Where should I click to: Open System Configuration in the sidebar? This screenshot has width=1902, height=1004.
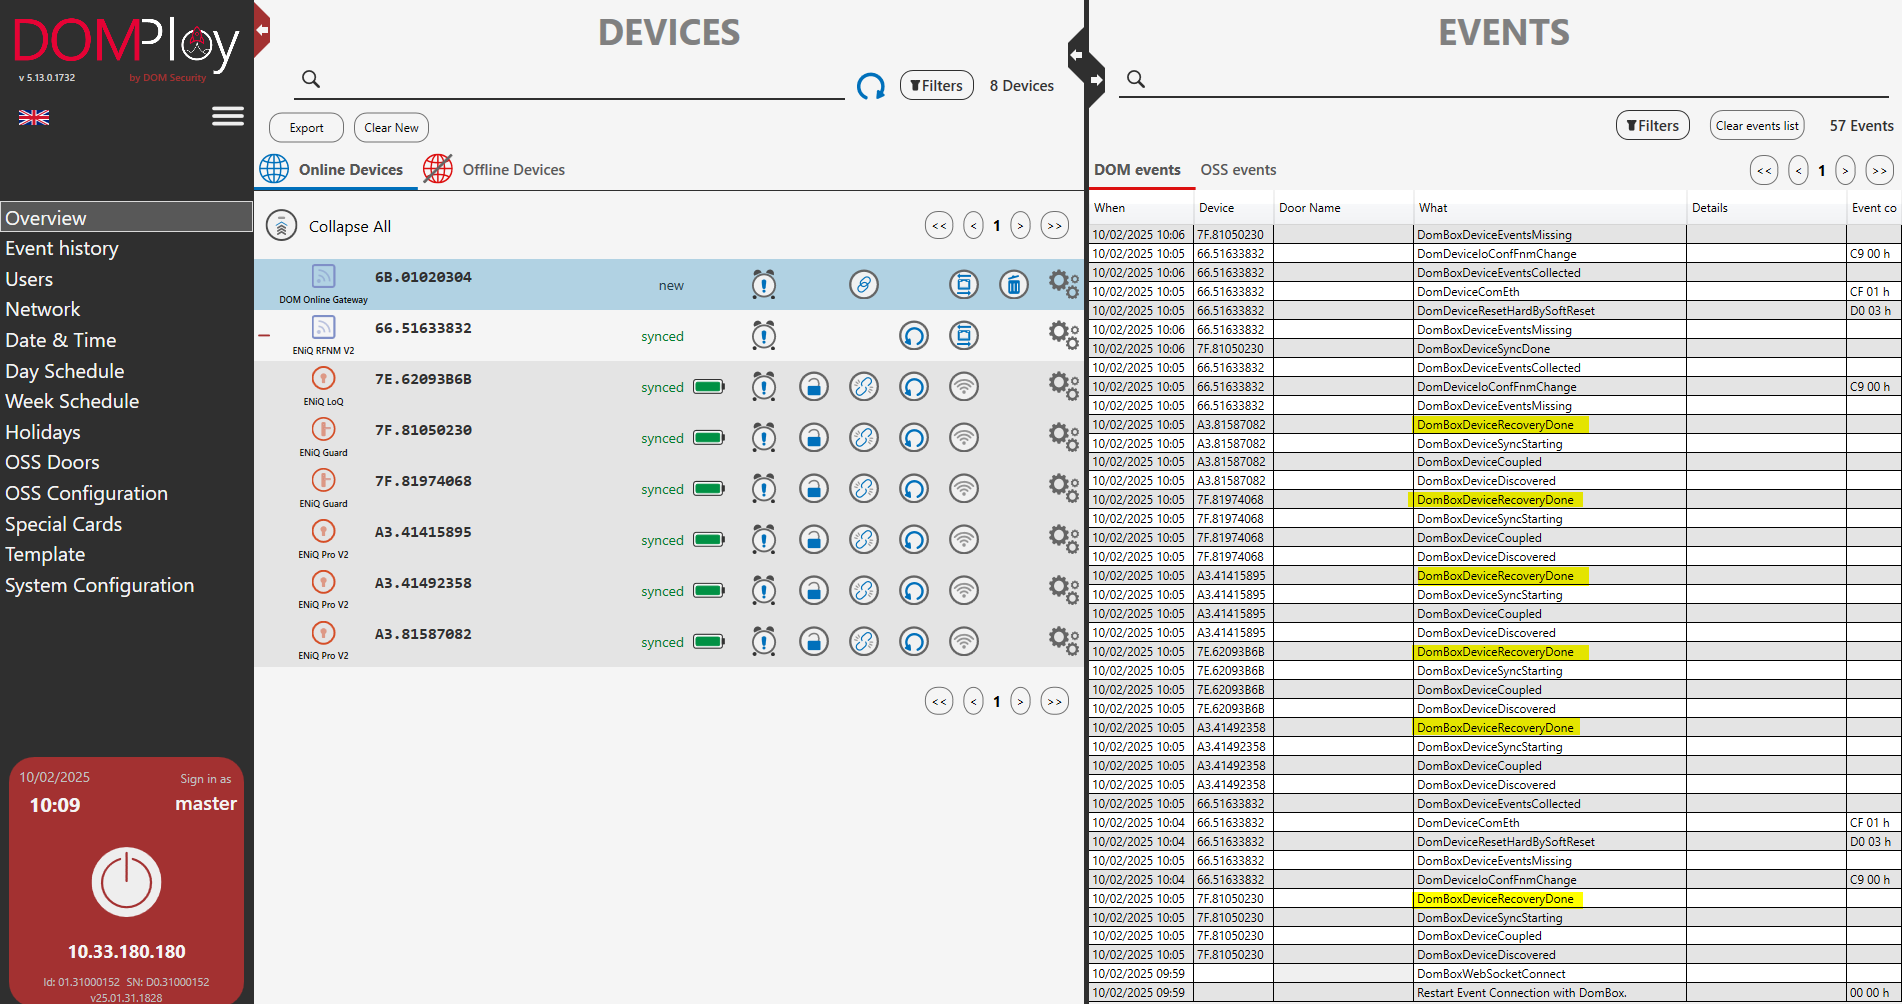pyautogui.click(x=100, y=585)
